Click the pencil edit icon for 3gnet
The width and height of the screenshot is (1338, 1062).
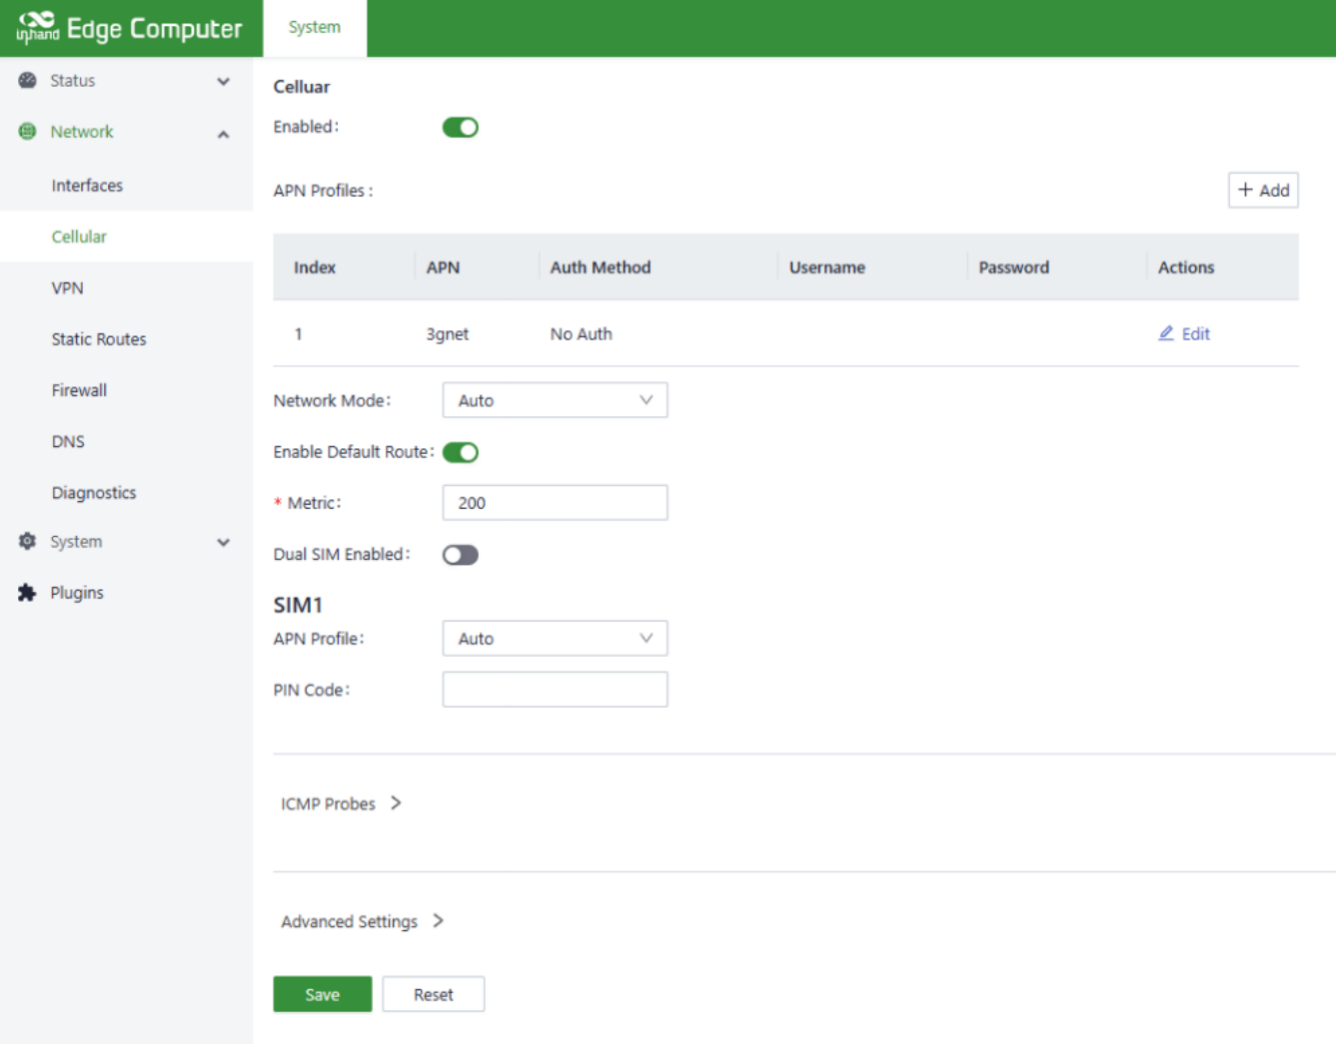pyautogui.click(x=1166, y=334)
